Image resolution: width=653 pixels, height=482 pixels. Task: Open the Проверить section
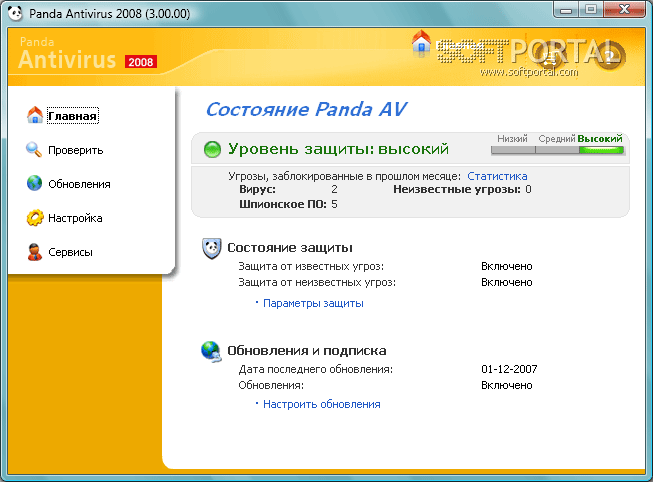pos(75,150)
